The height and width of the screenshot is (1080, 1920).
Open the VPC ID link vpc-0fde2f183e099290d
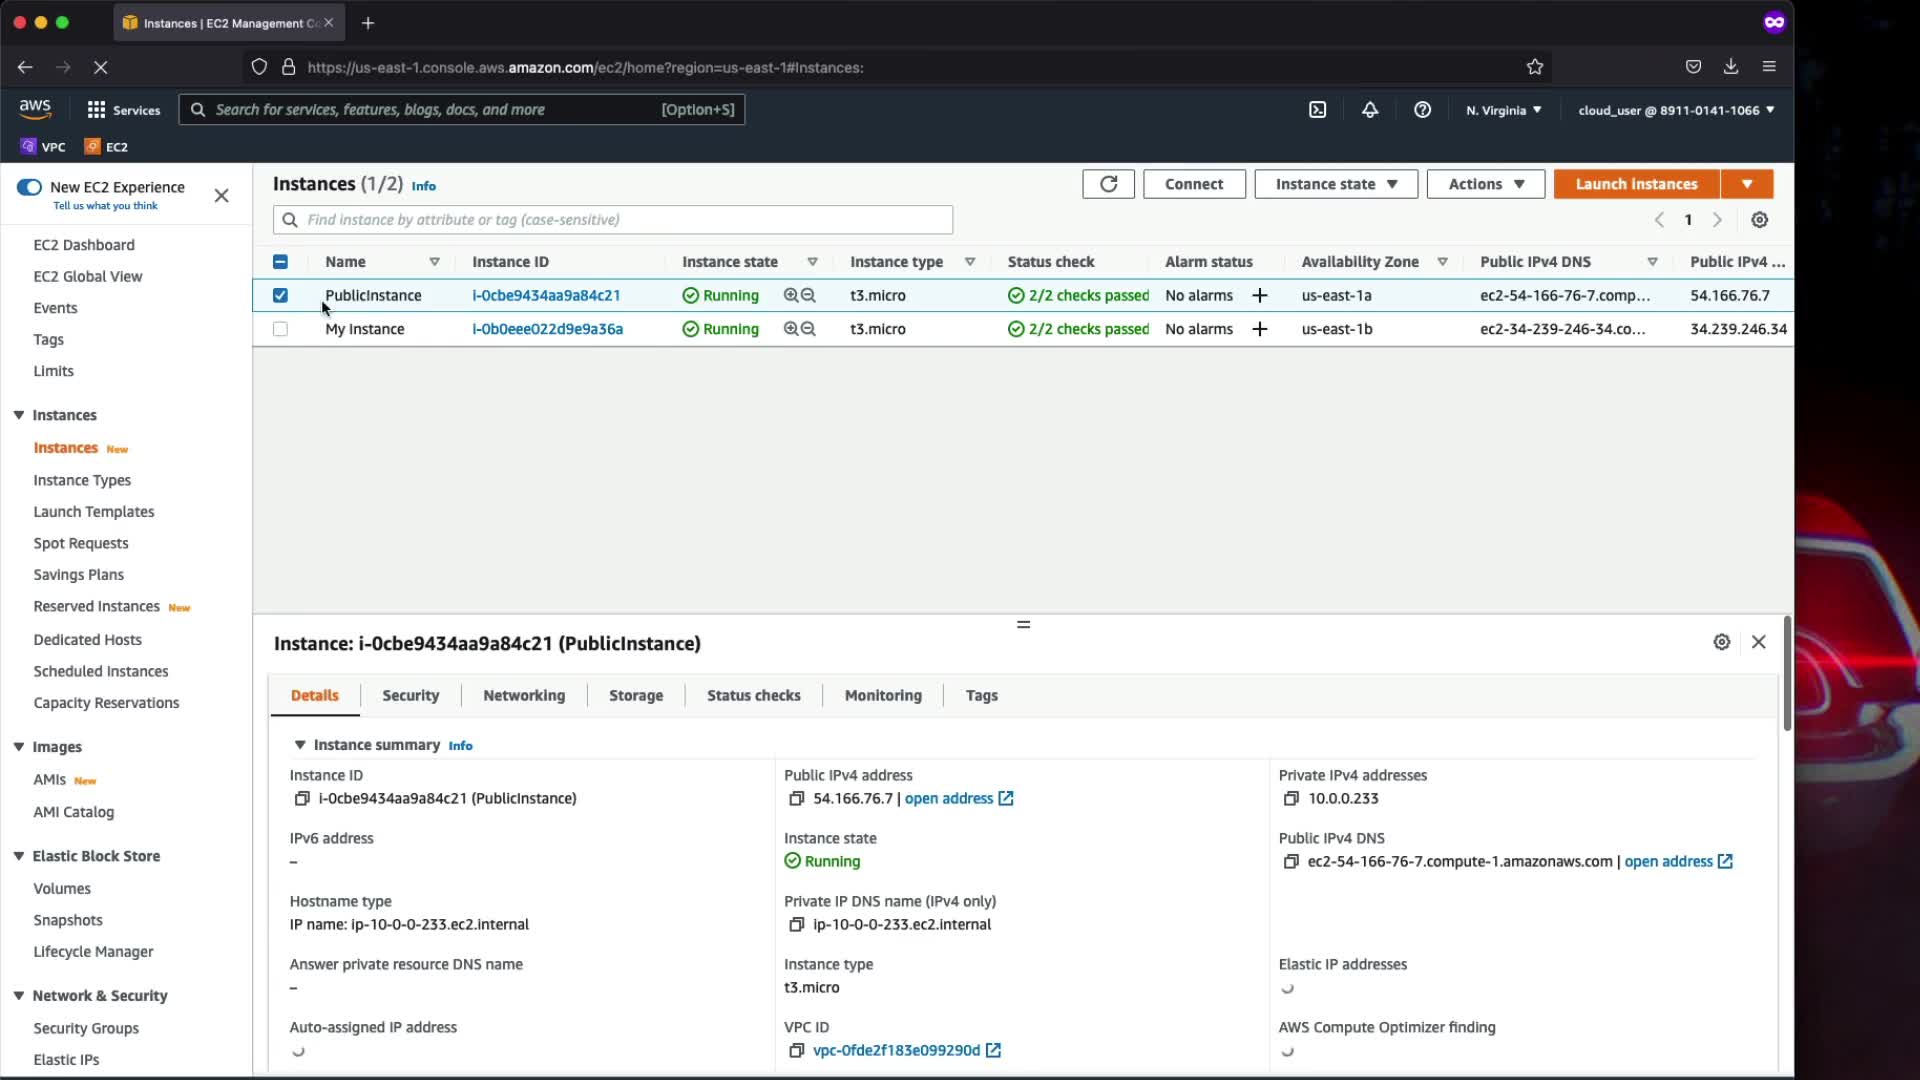(896, 1050)
